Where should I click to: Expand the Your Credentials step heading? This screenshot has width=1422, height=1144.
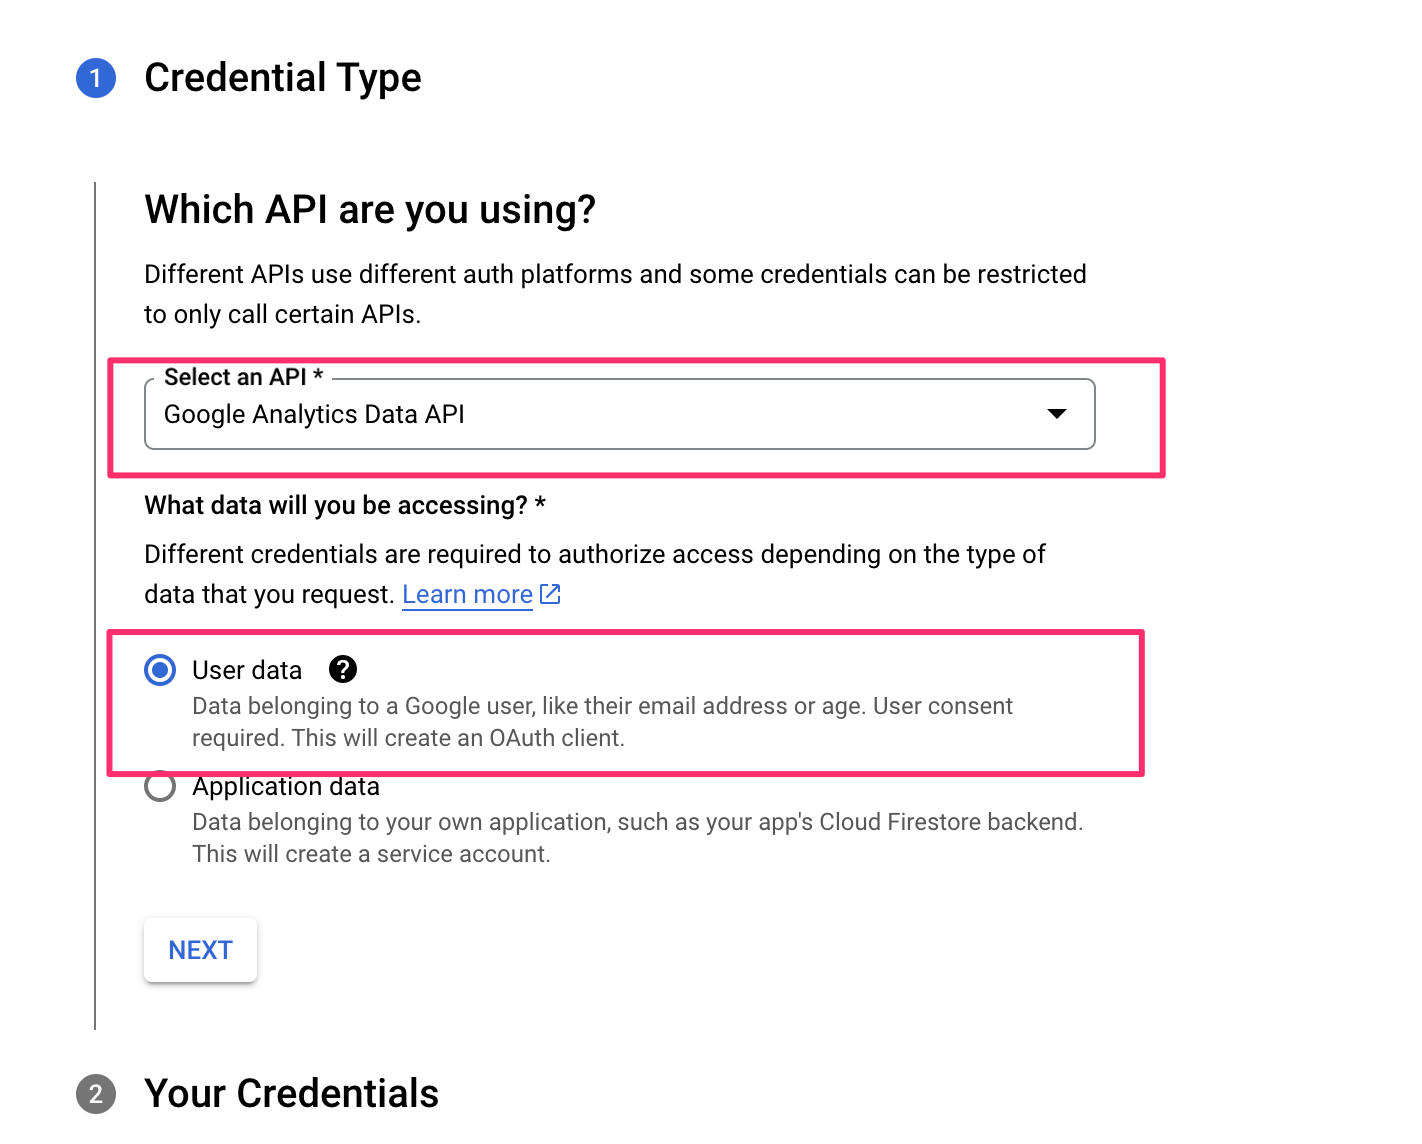click(291, 1093)
